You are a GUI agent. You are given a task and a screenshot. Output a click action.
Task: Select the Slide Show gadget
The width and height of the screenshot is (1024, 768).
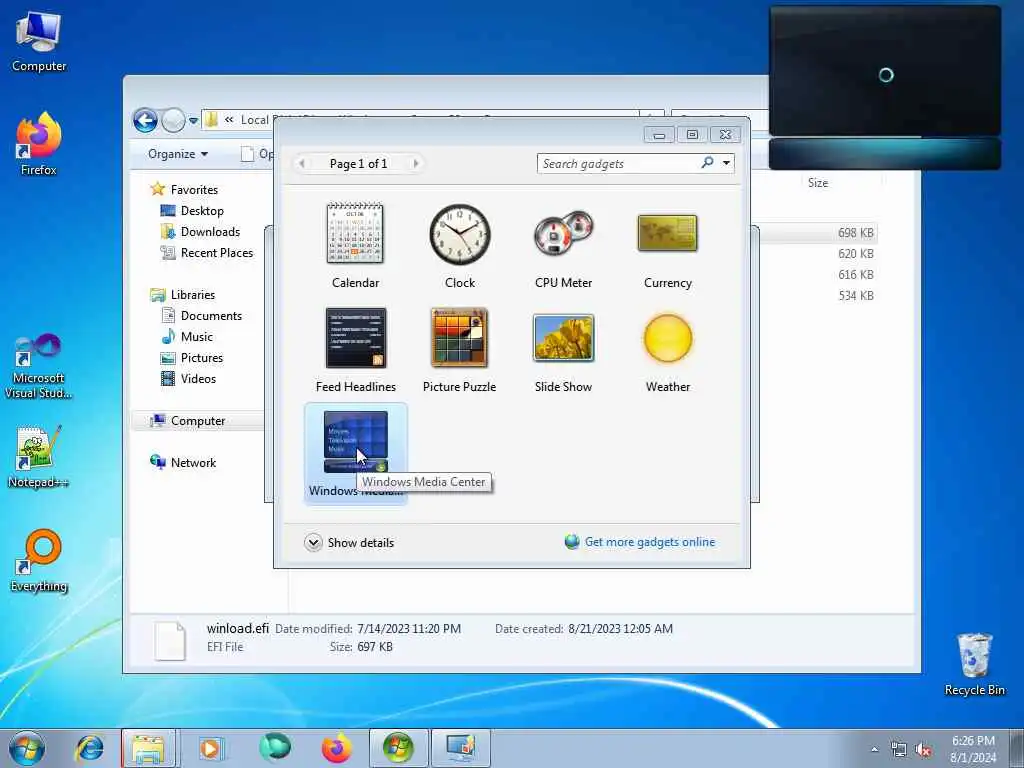point(563,350)
